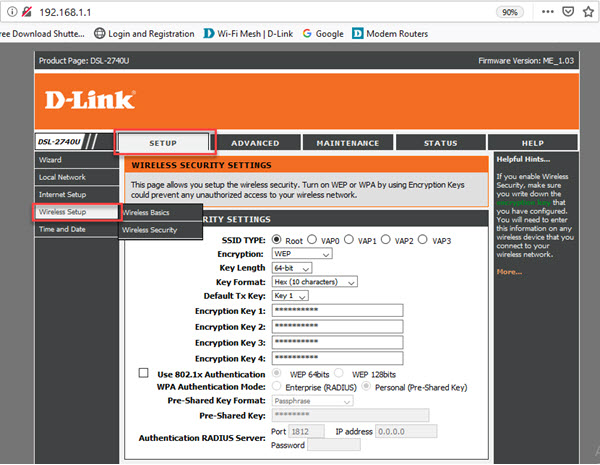Select the WEP 64bits radio option
Image resolution: width=600 pixels, height=465 pixels.
(277, 373)
